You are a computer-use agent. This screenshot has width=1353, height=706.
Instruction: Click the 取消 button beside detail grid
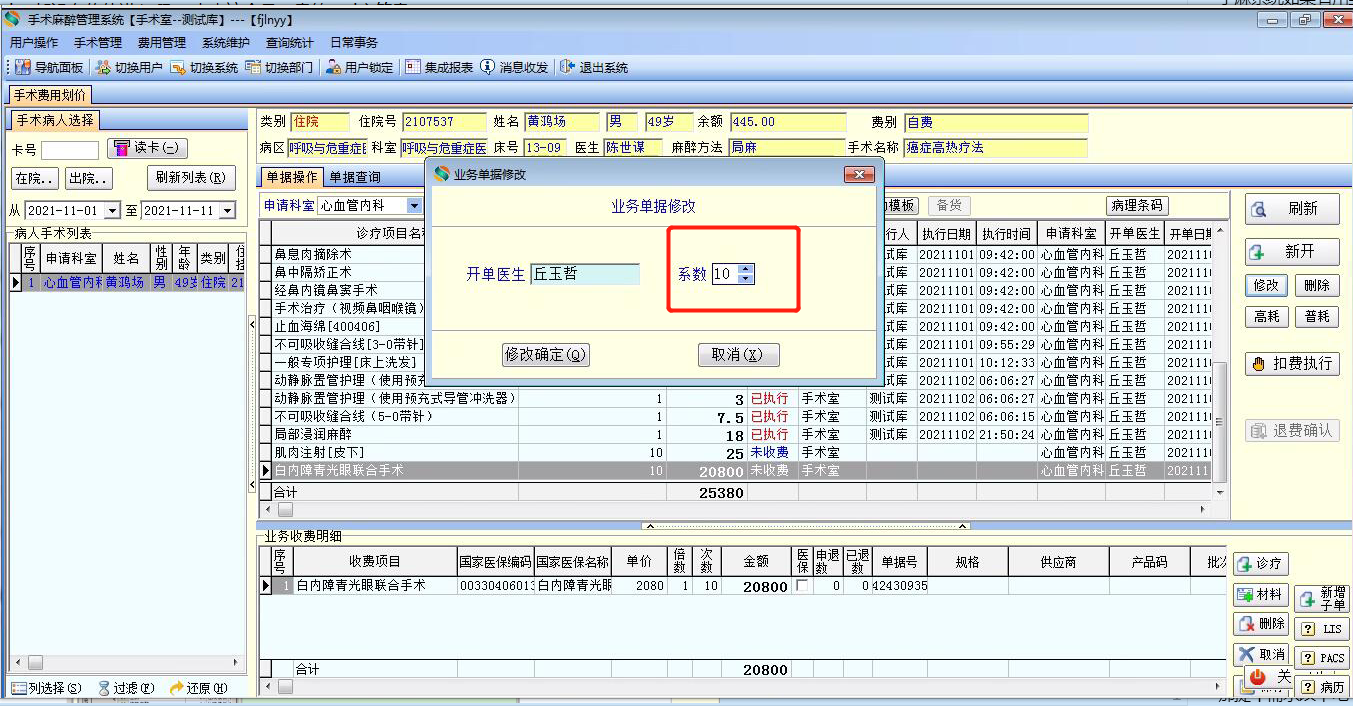pos(1261,655)
